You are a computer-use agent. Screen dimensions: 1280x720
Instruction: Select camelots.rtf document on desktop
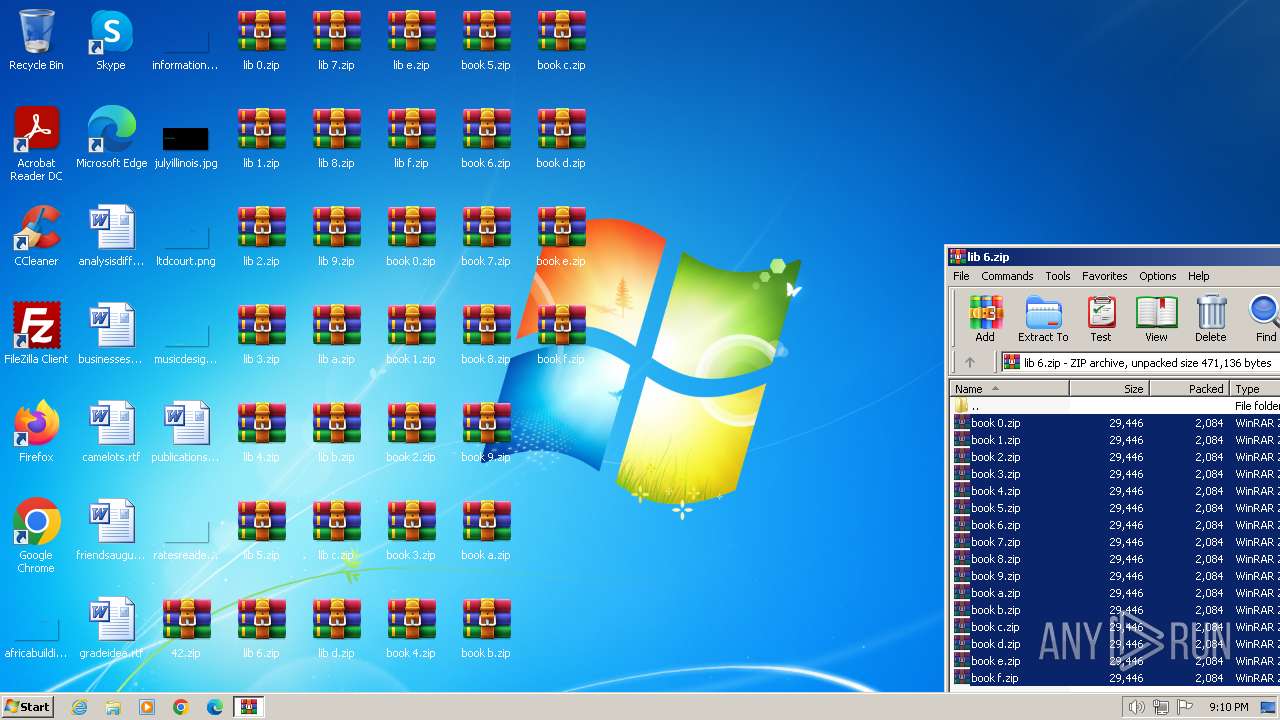(111, 433)
